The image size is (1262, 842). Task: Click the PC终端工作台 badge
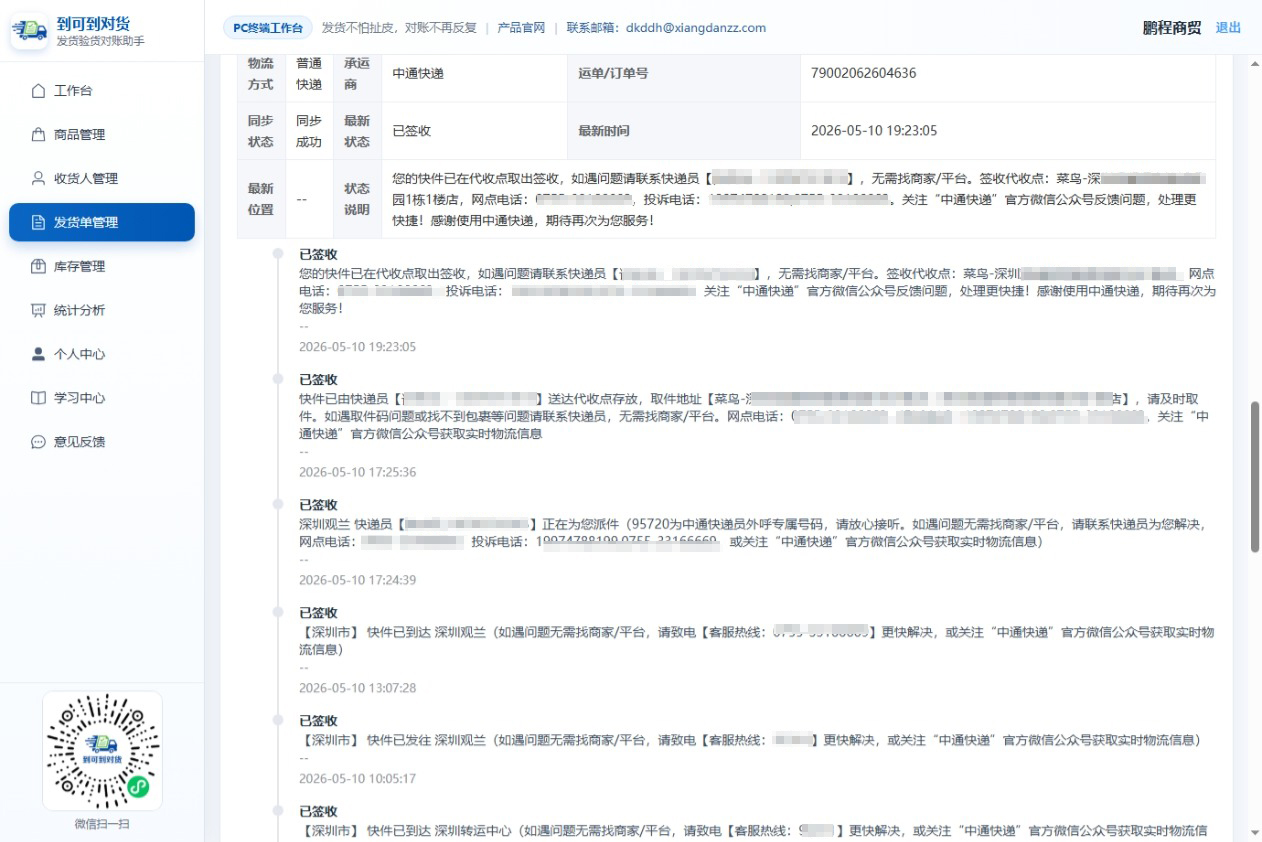pos(267,28)
